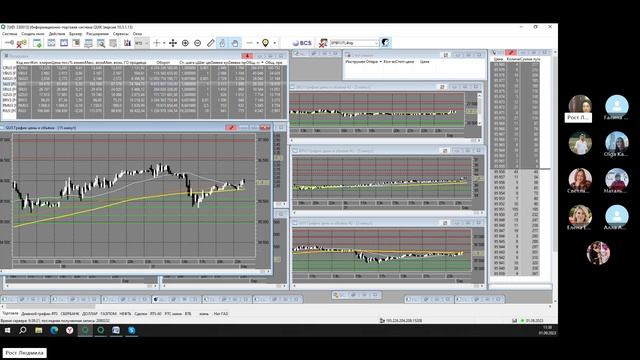This screenshot has width=640, height=360.
Task: Select the pencil line drawing tool
Action: [211, 43]
